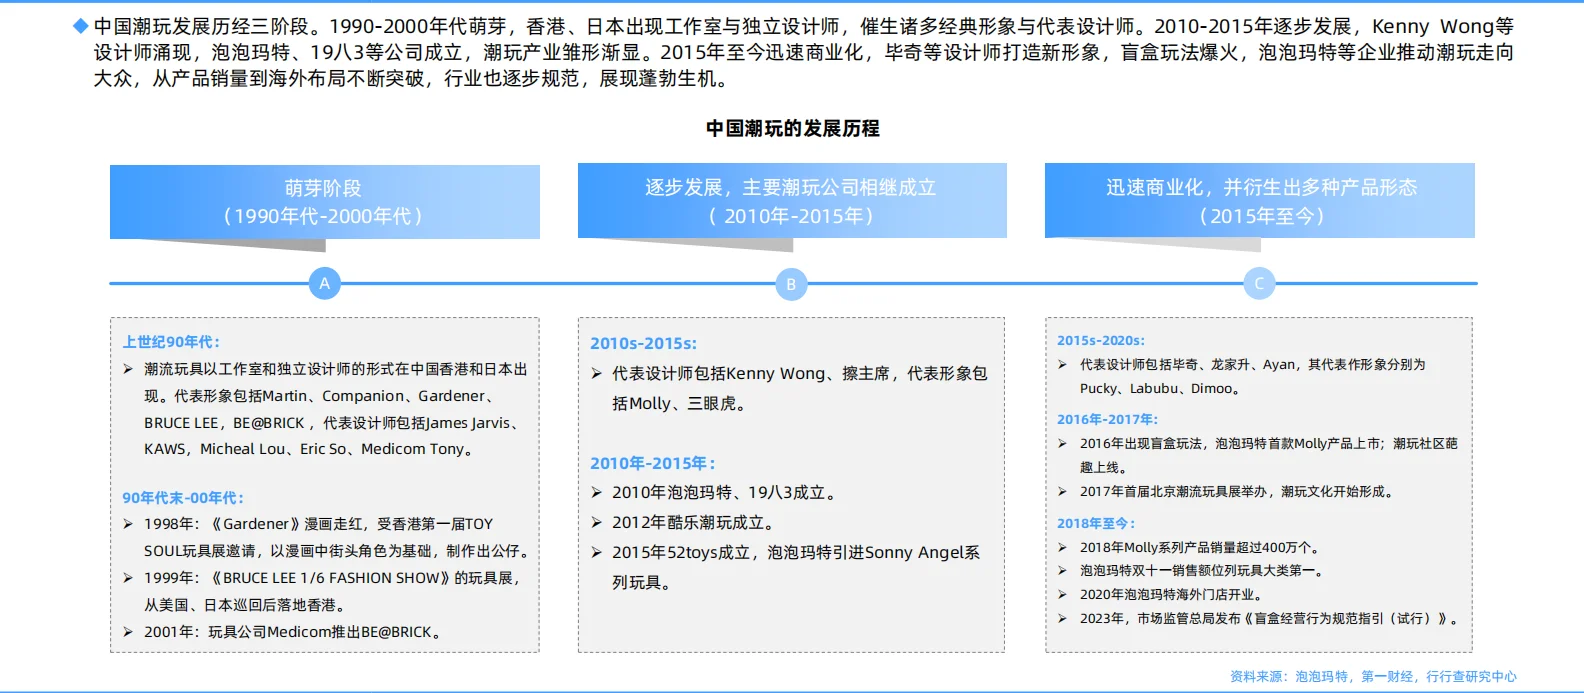The image size is (1584, 693).
Task: Click the line 2001年:玩具公司Medicom推出BE@BRICK
Action: click(294, 632)
